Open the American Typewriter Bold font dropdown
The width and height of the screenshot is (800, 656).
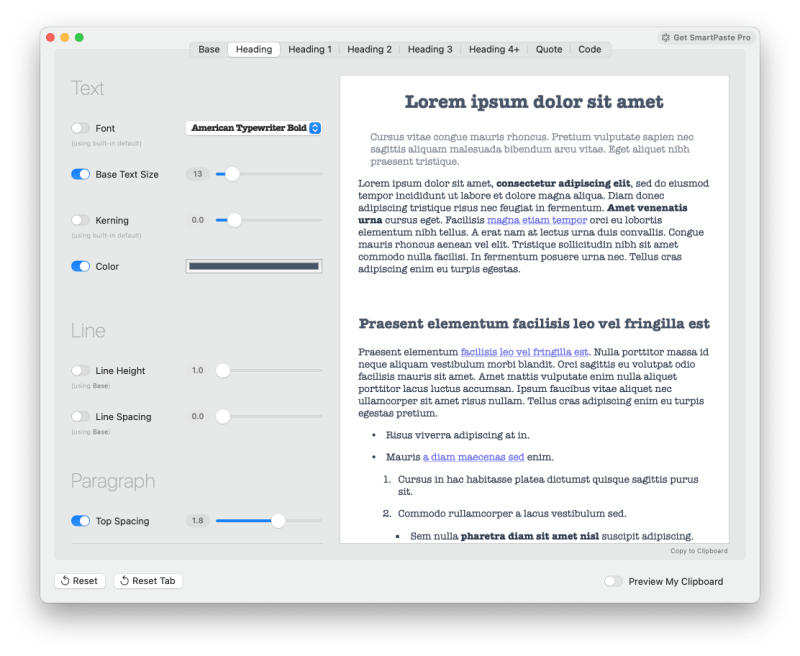click(x=253, y=128)
